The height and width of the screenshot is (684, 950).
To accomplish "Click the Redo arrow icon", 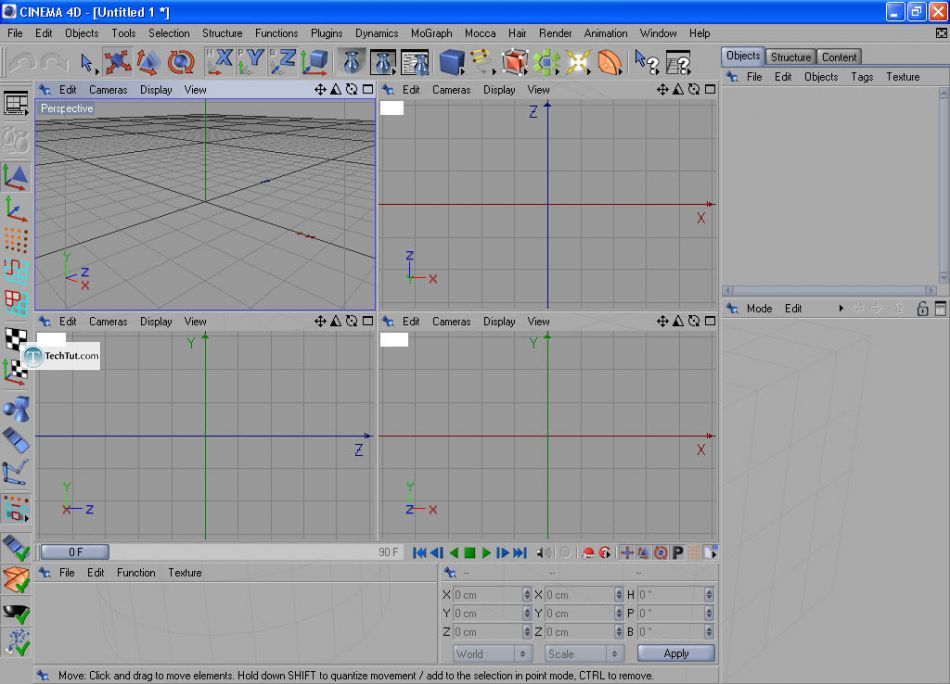I will click(x=55, y=62).
